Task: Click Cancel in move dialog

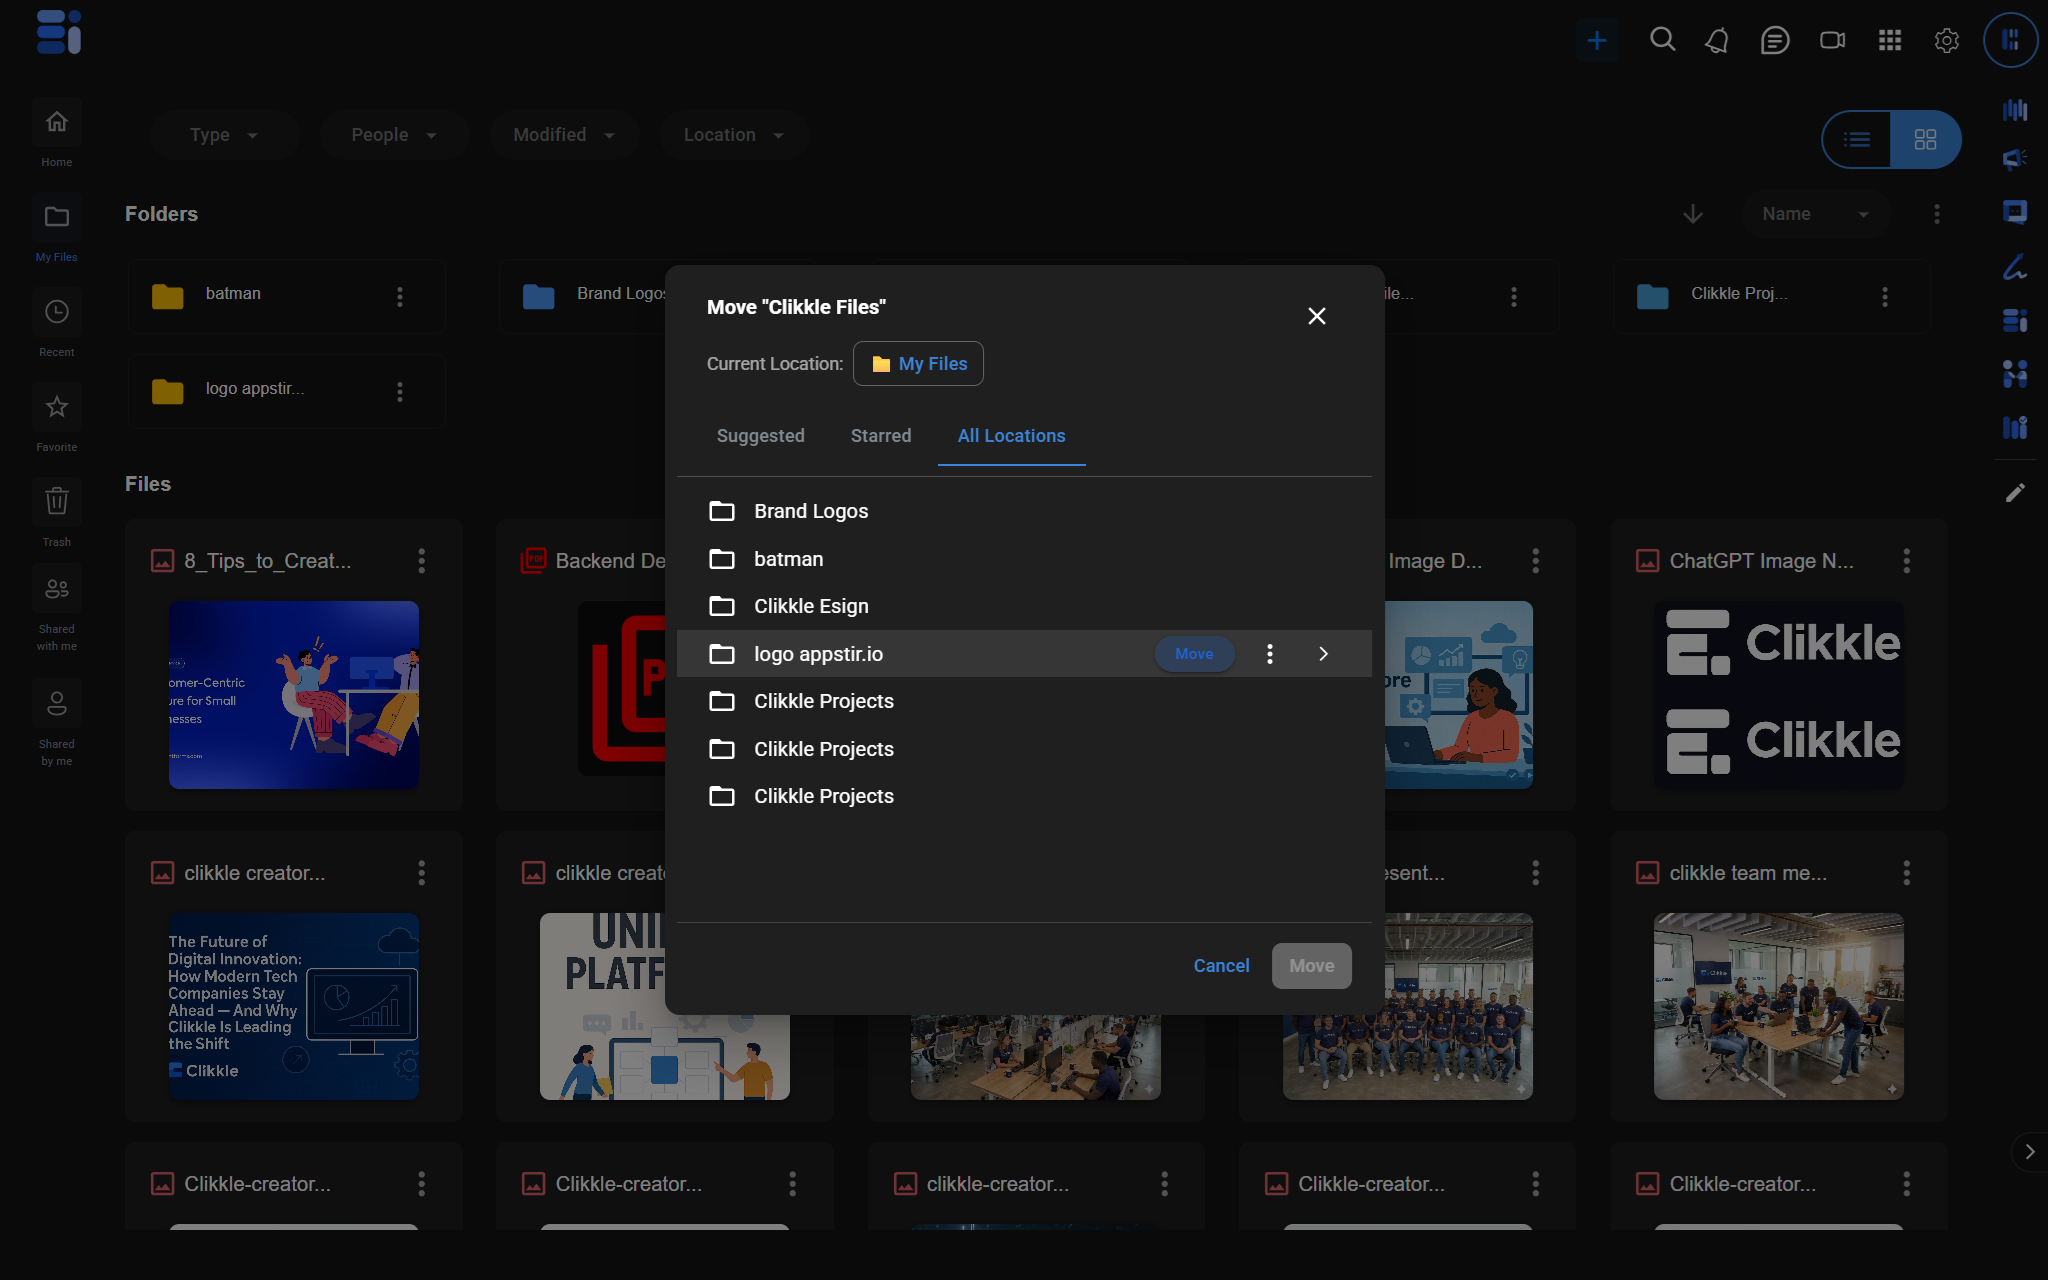Action: pos(1221,966)
